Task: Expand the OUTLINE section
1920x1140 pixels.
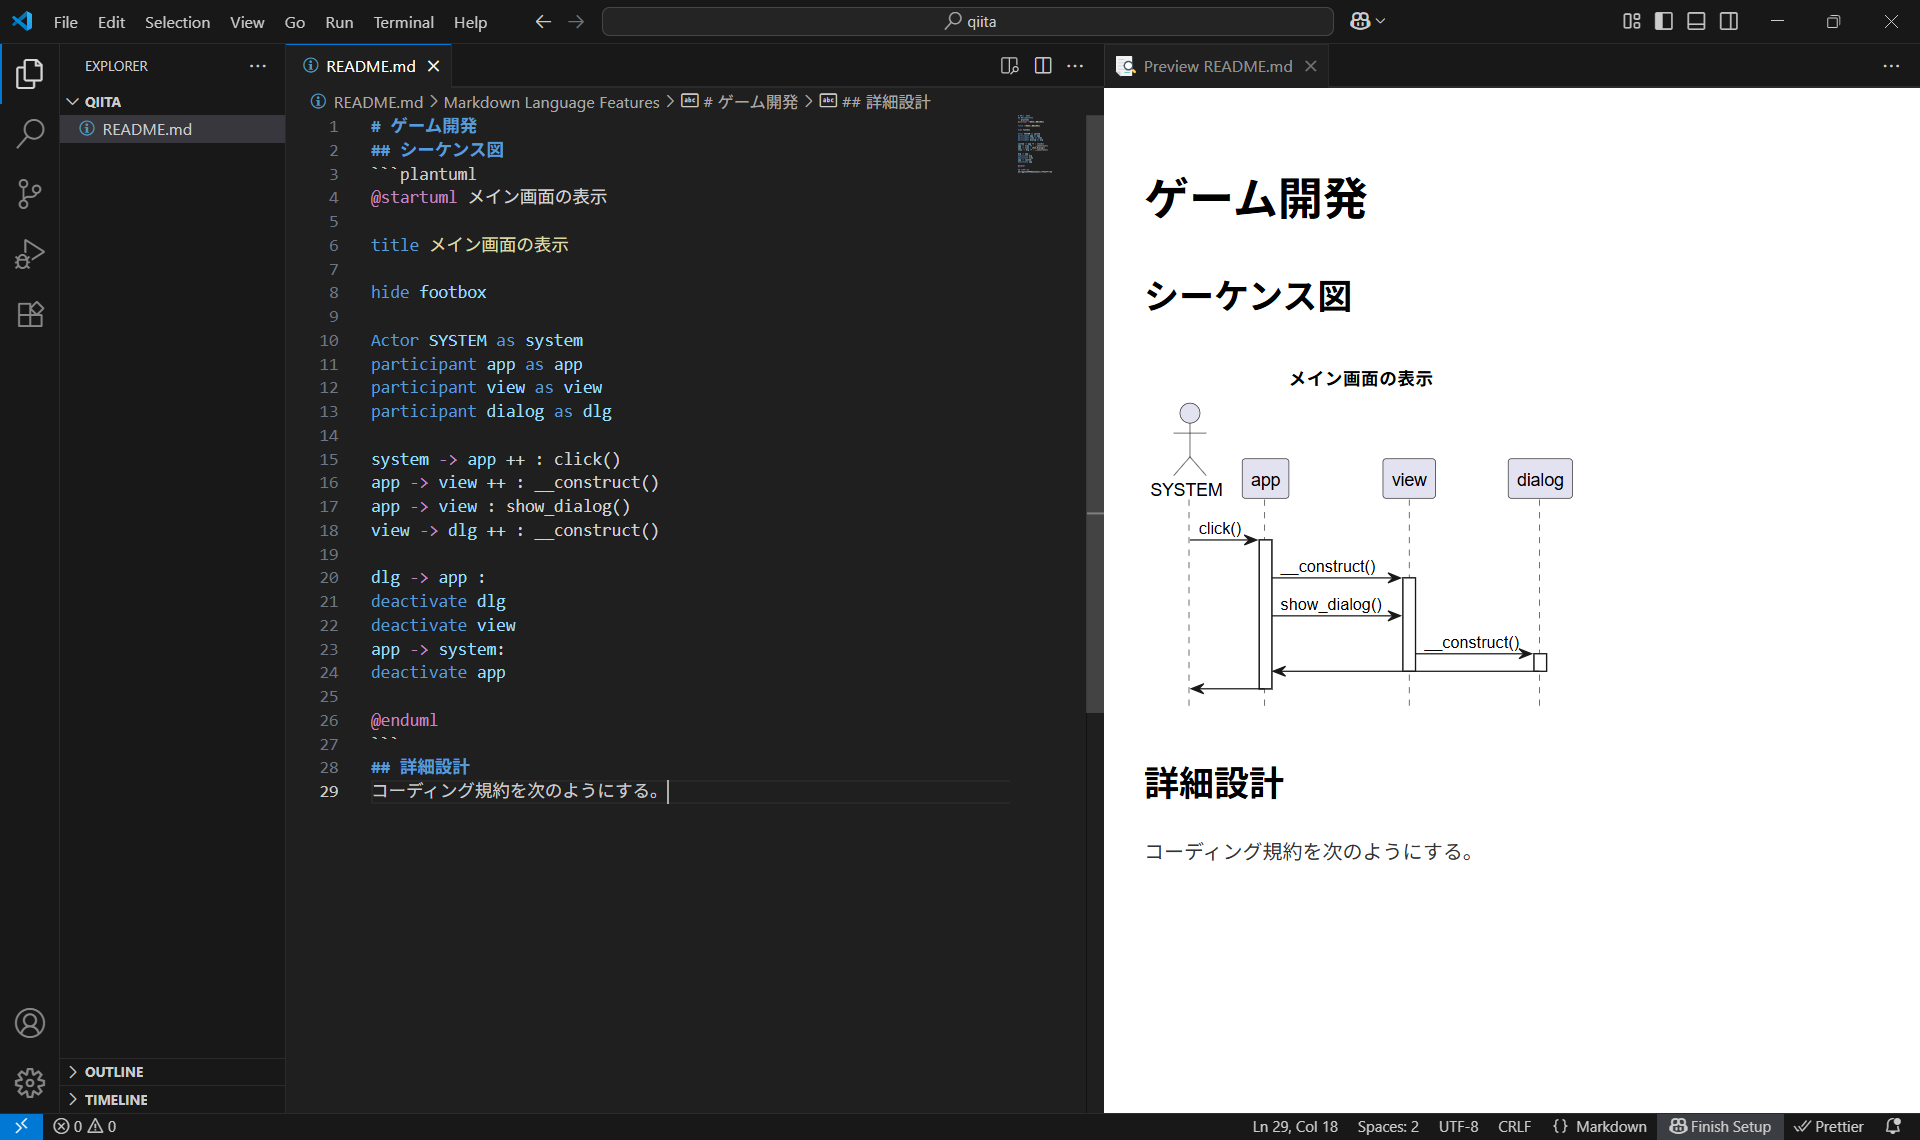Action: click(x=114, y=1072)
